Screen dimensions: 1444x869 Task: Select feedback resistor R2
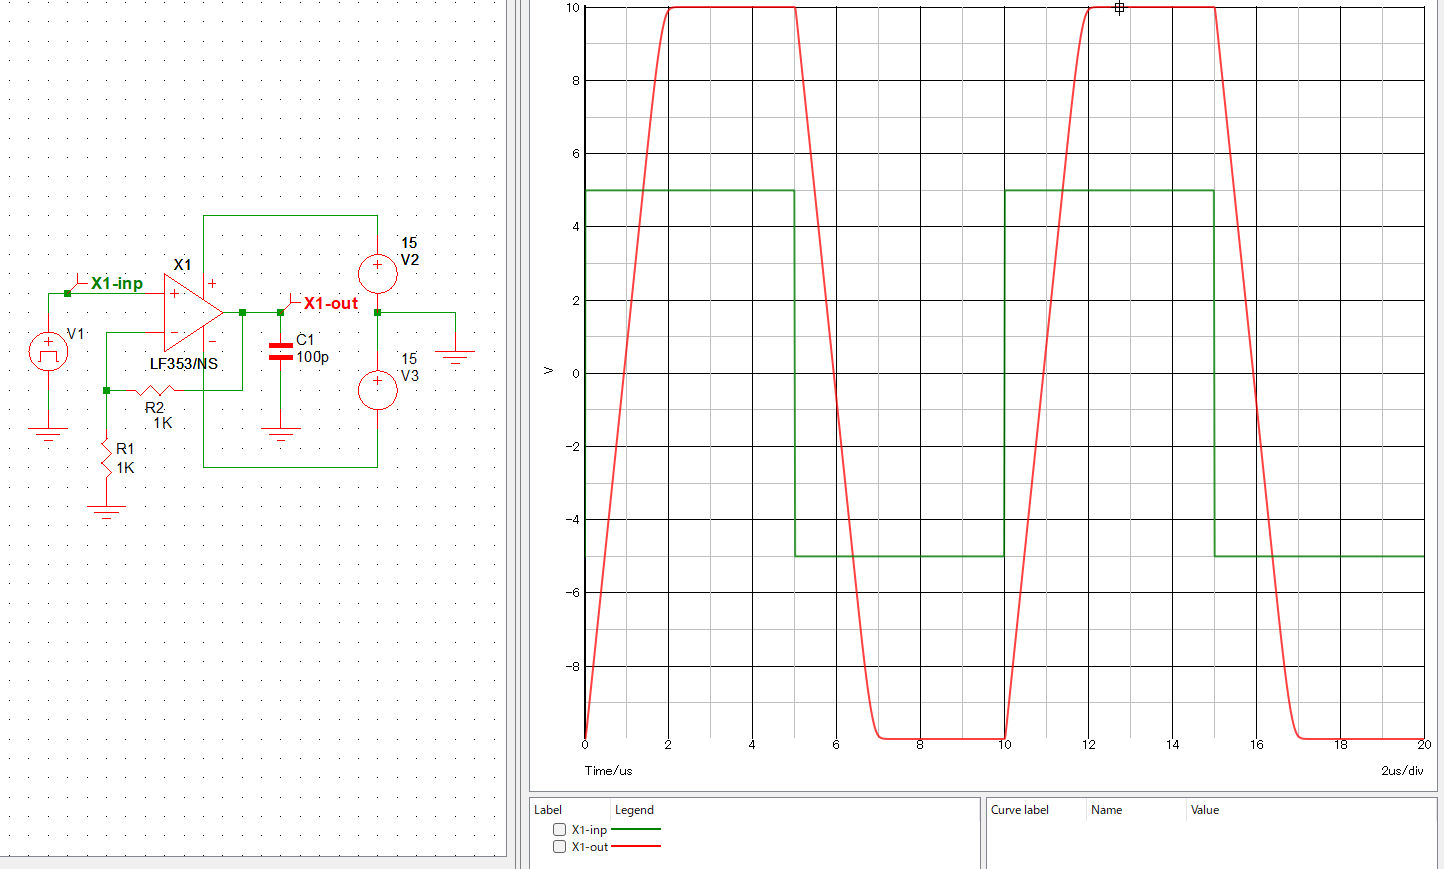click(155, 390)
